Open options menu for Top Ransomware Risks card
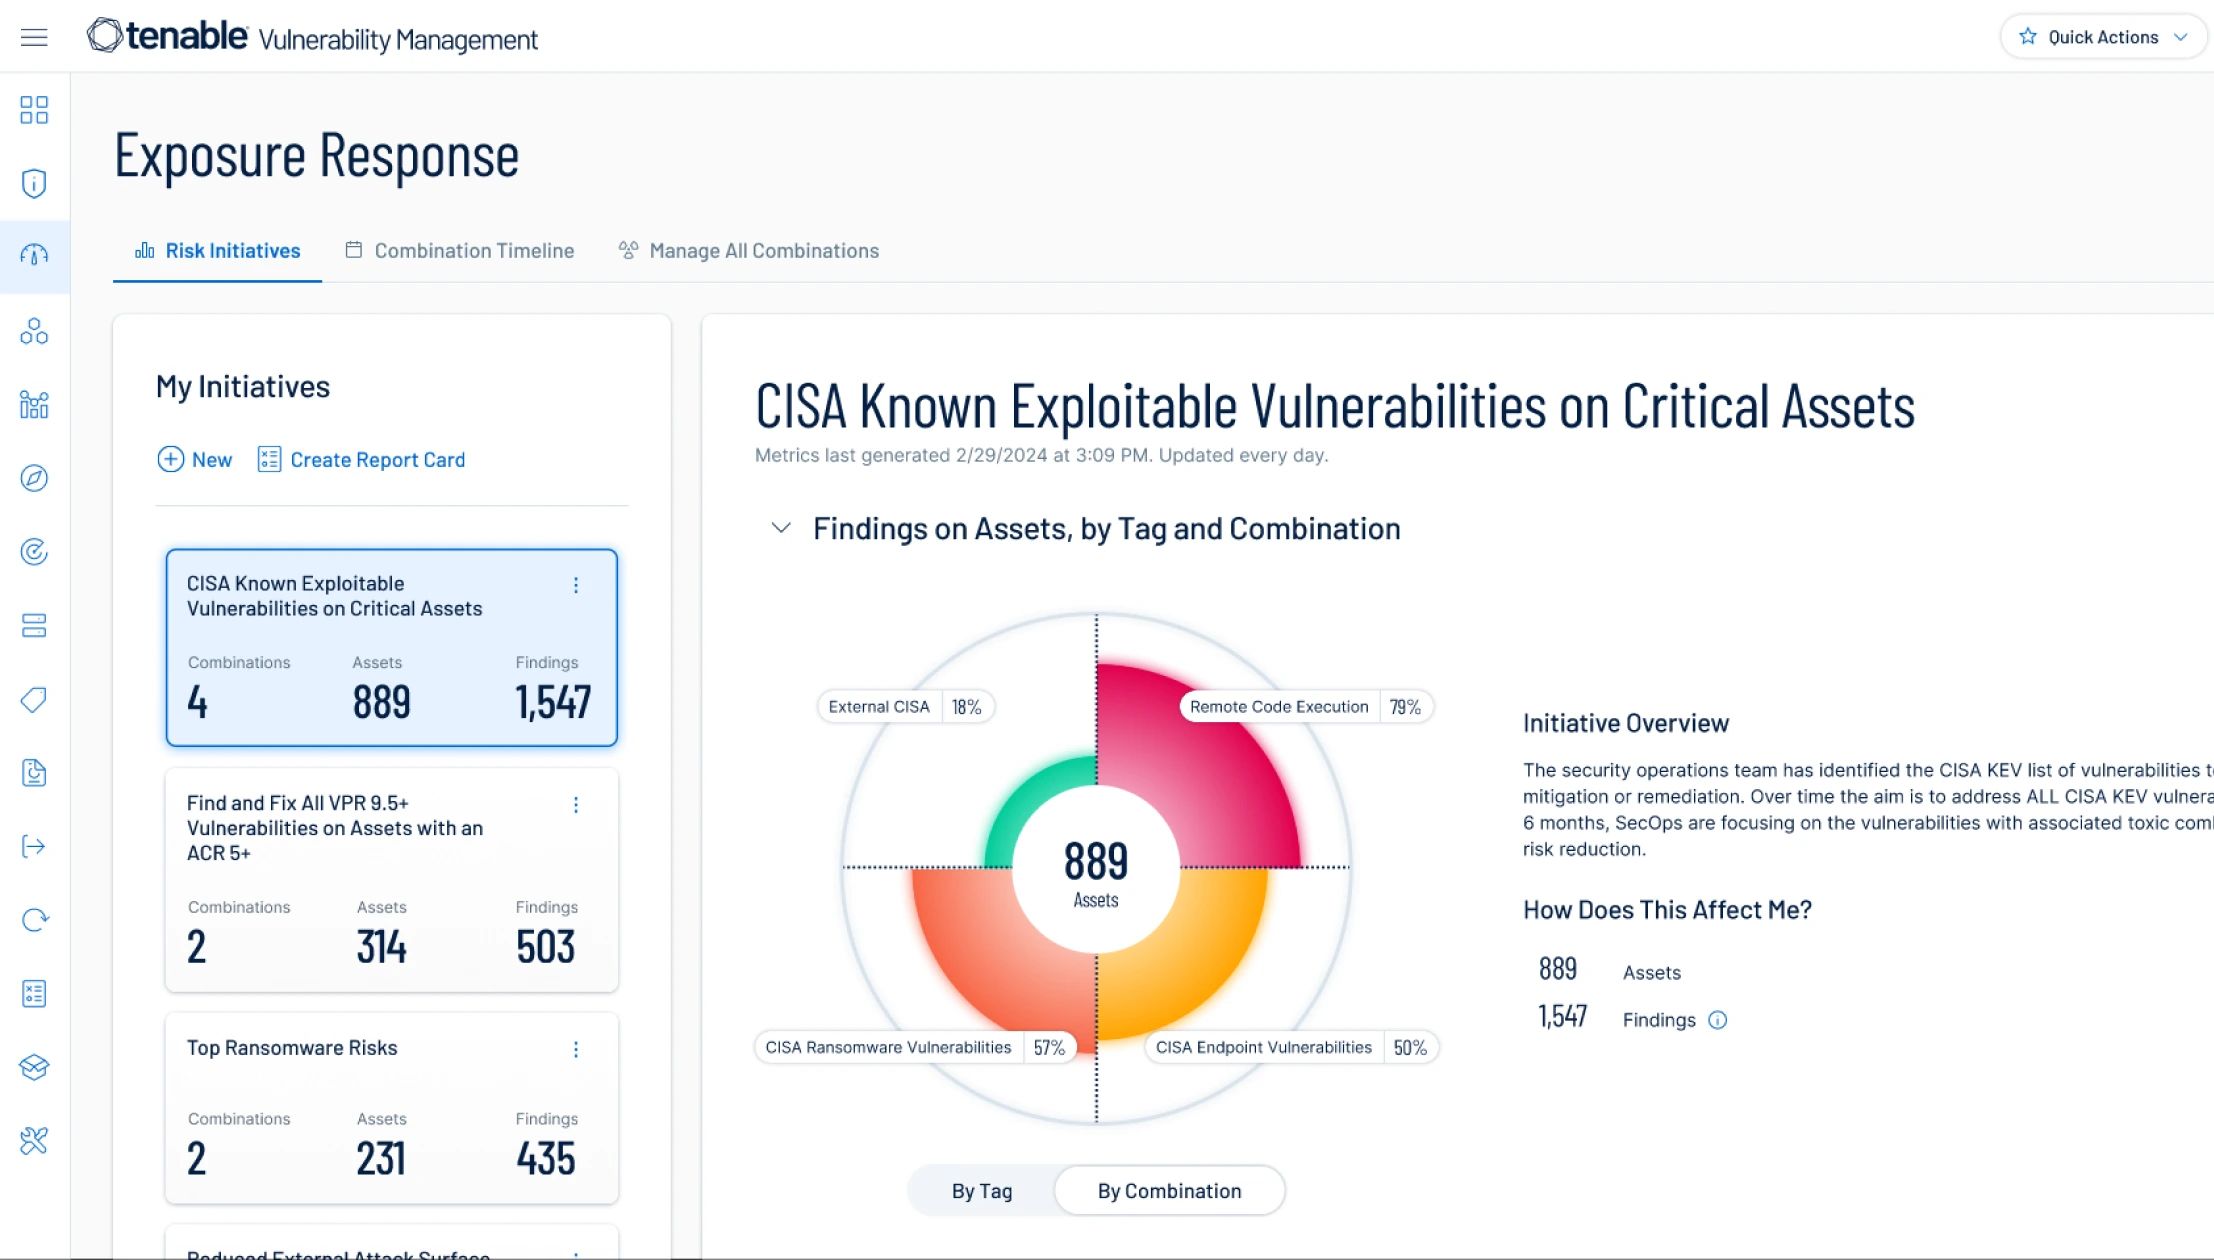 pyautogui.click(x=576, y=1049)
